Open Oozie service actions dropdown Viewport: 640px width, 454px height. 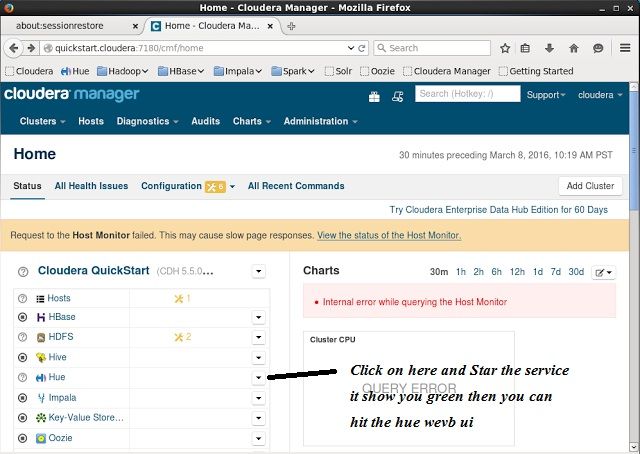258,438
